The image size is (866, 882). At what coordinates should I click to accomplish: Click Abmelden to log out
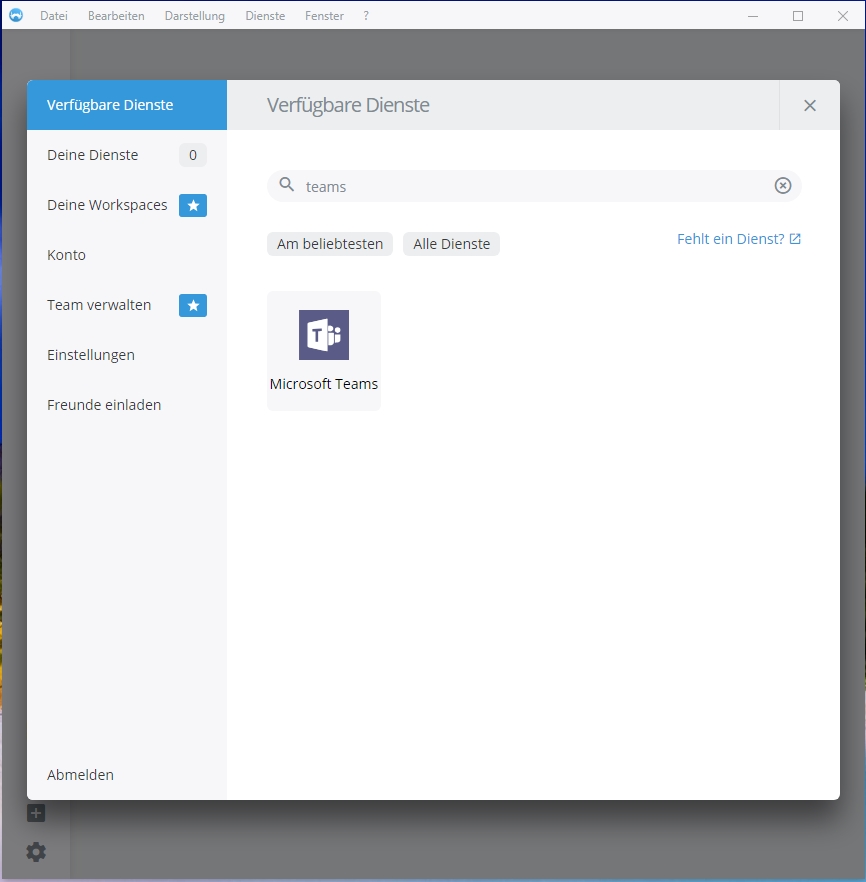tap(80, 775)
